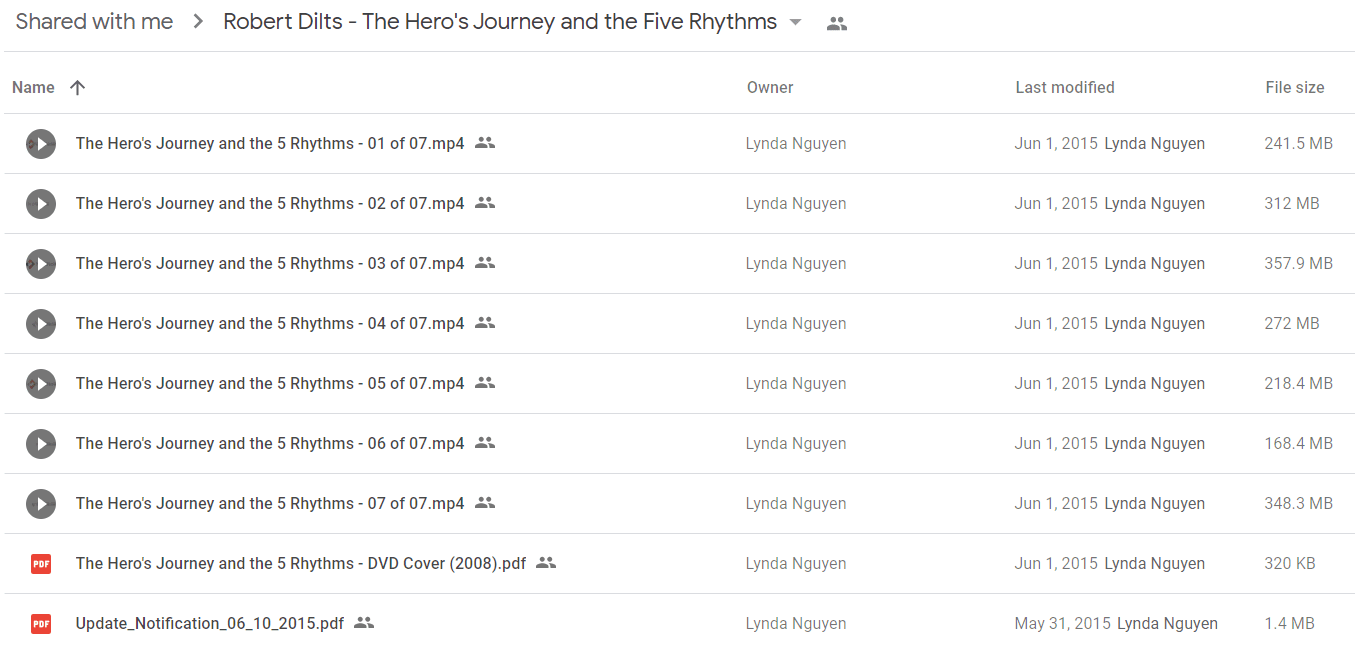Click shared folder icon next to folder title
This screenshot has width=1355, height=650.
pyautogui.click(x=837, y=24)
